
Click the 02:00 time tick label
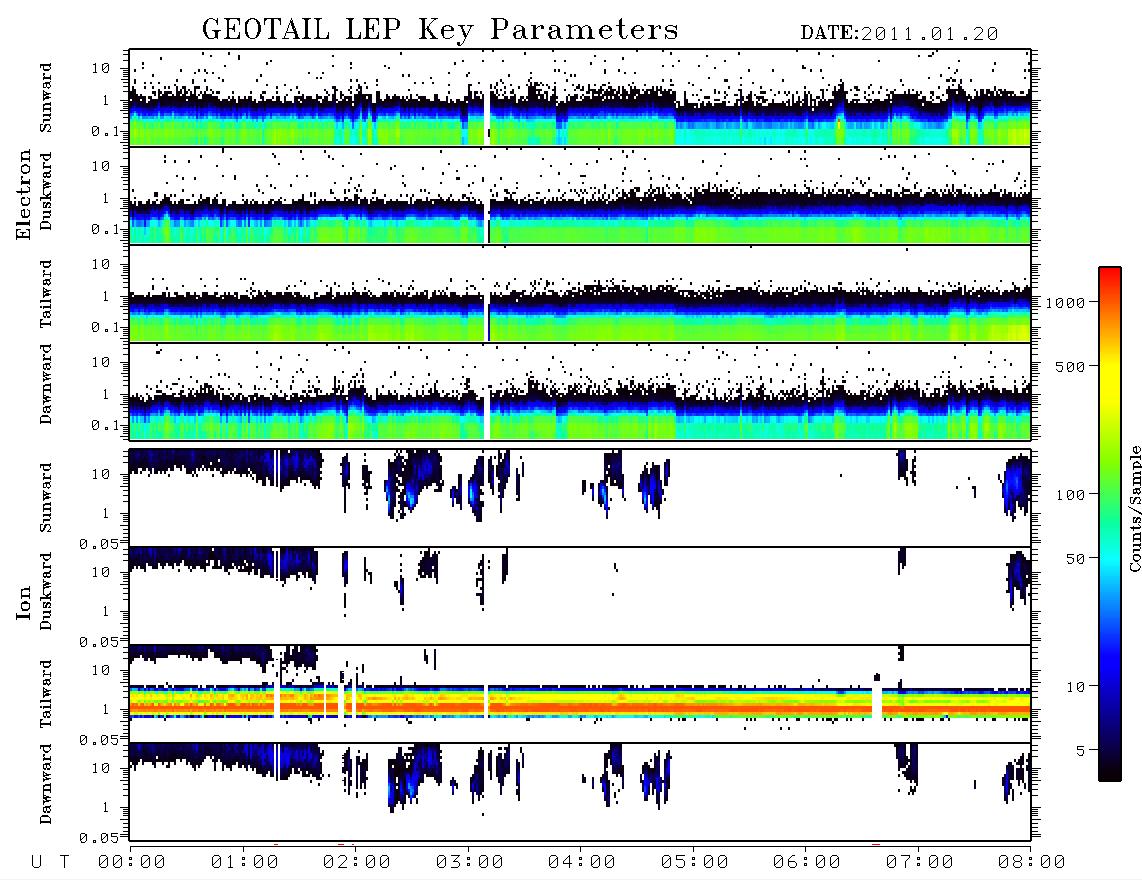[x=357, y=863]
